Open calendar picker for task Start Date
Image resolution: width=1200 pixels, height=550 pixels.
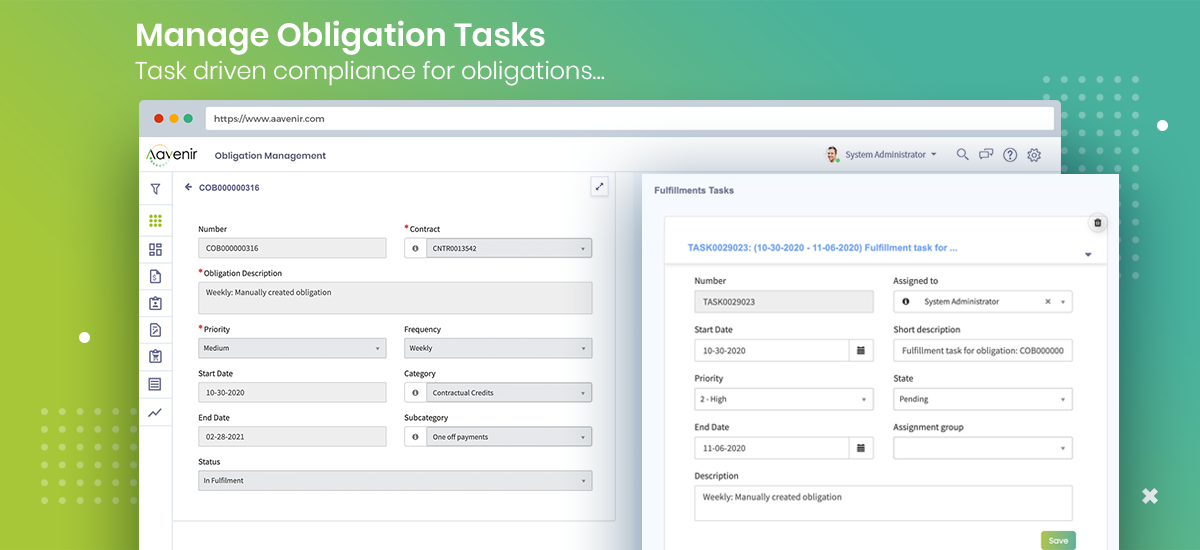(861, 351)
